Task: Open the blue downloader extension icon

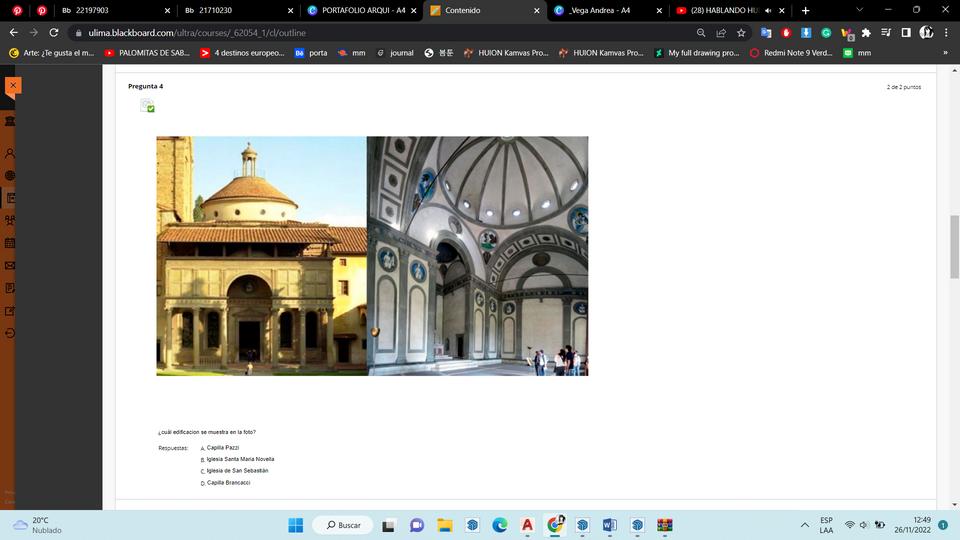Action: coord(806,32)
